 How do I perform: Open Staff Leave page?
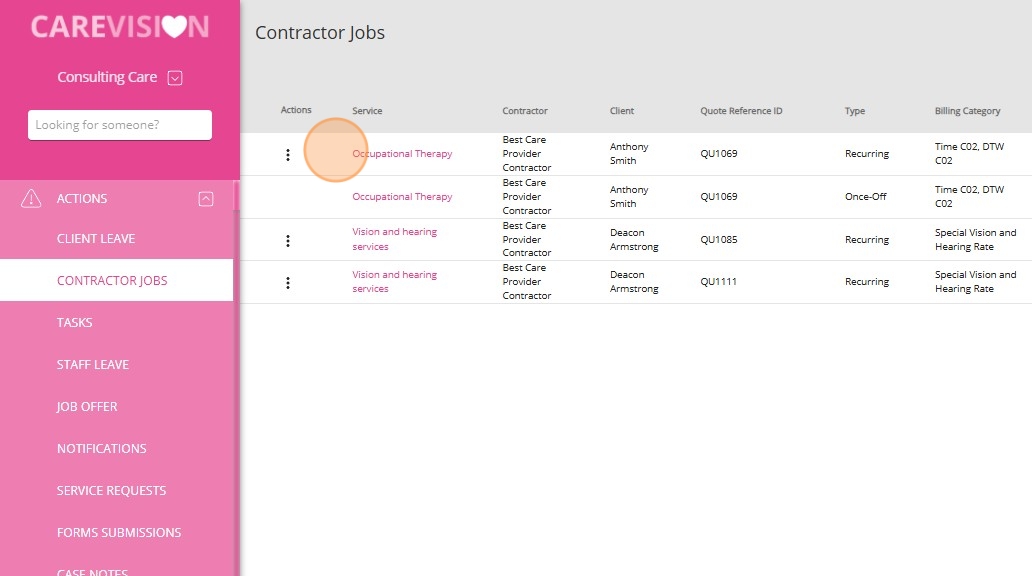(93, 365)
